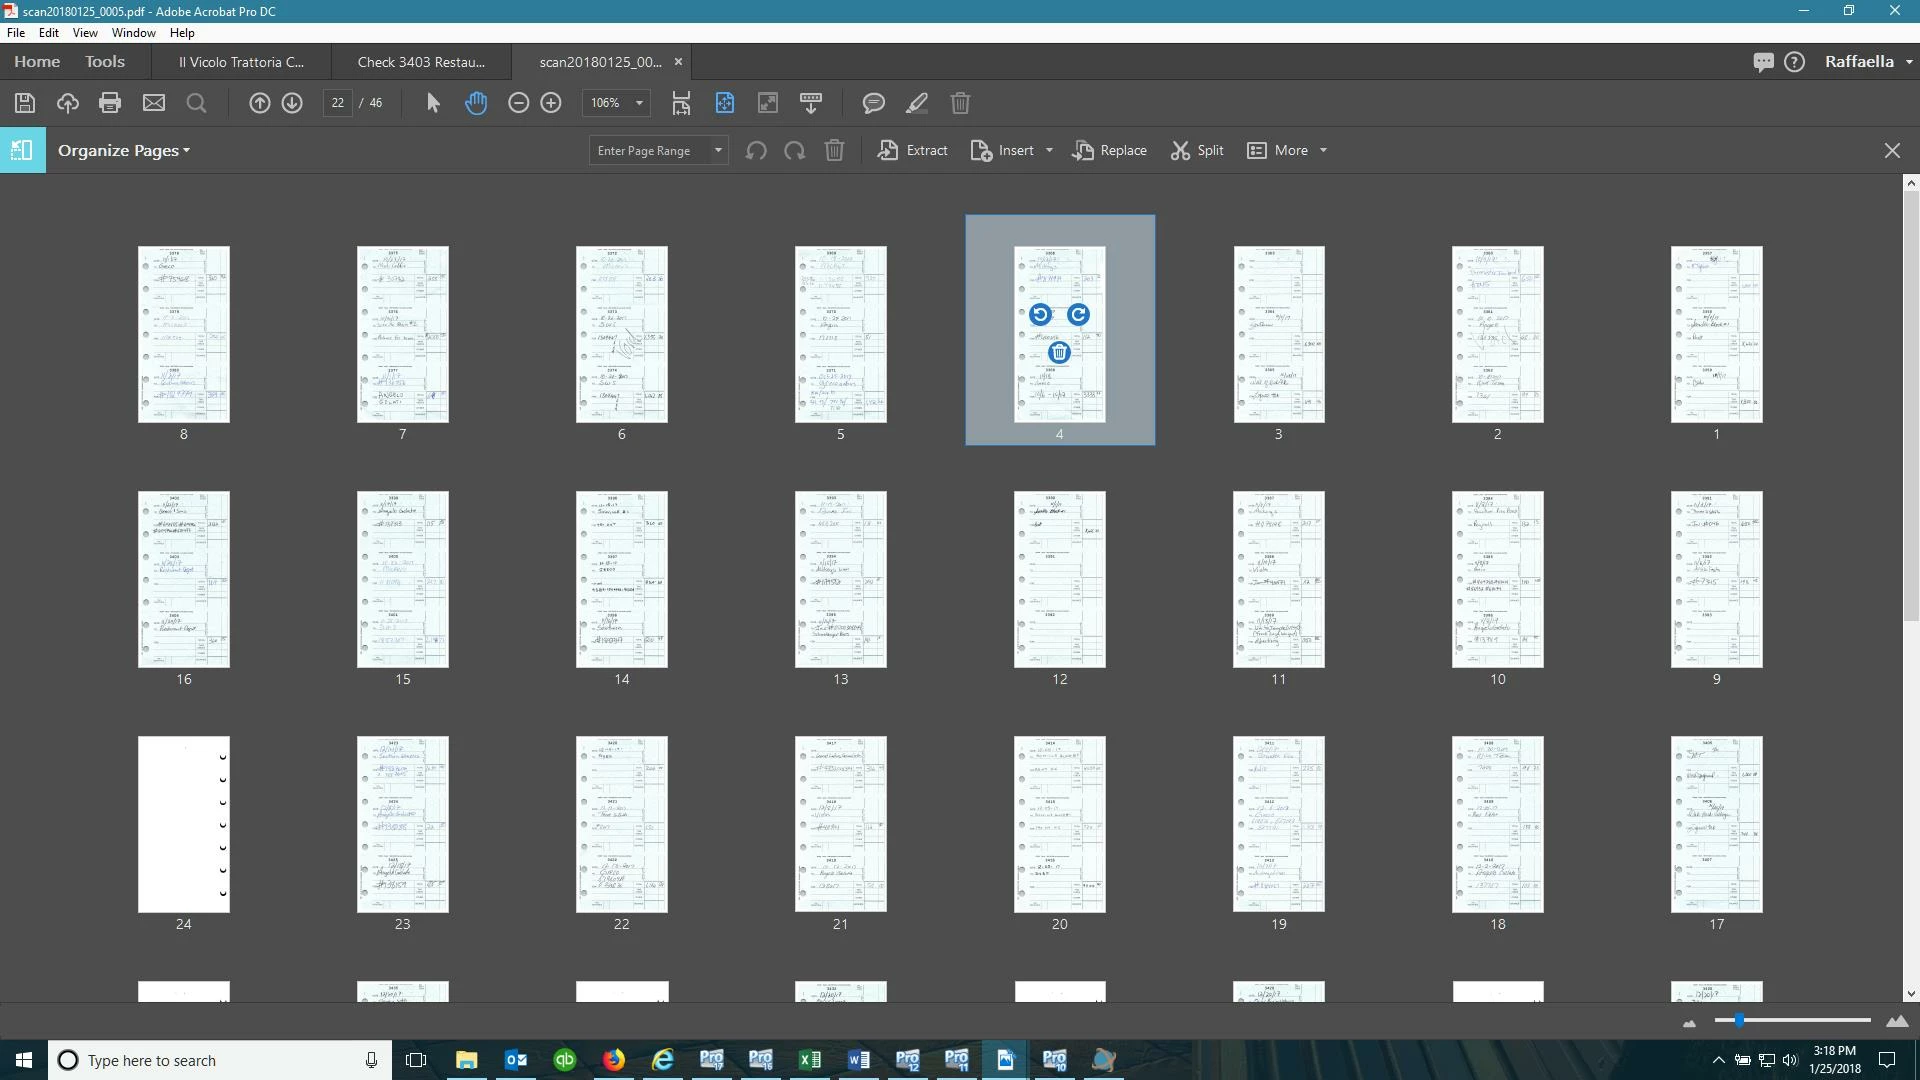
Task: Go to previous page arrow
Action: [x=259, y=103]
